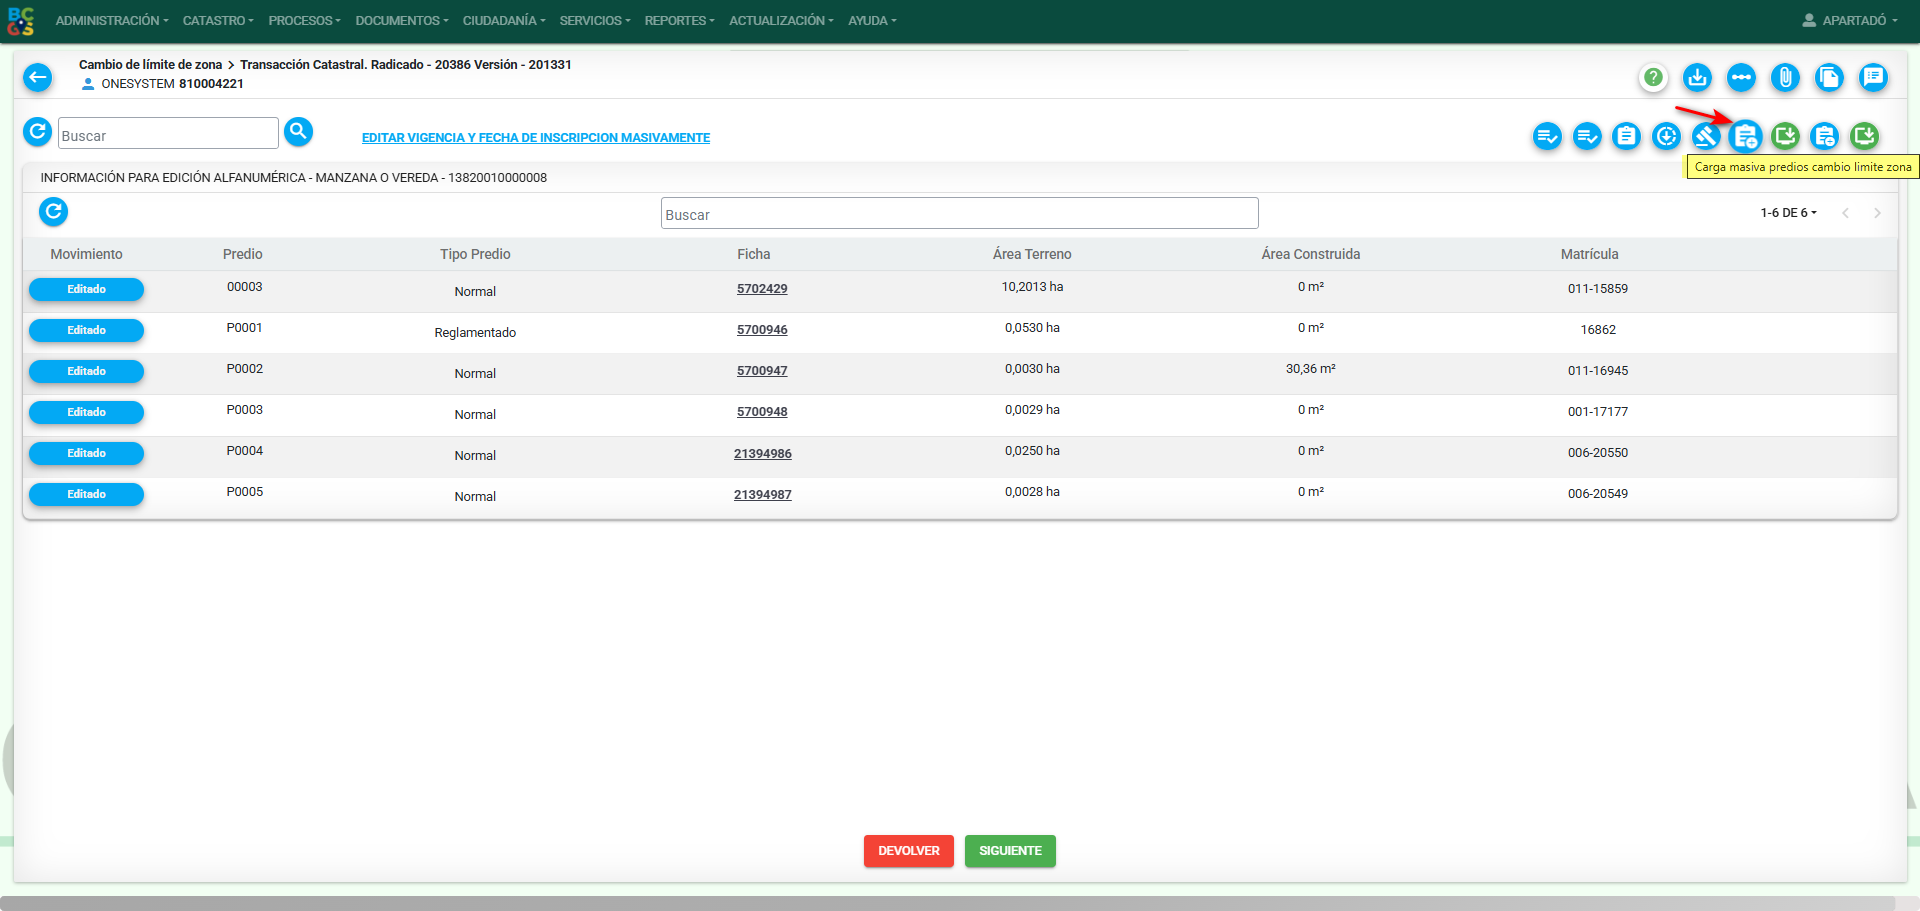Open the DOCUMENTOS menu
1920x911 pixels.
coord(402,21)
